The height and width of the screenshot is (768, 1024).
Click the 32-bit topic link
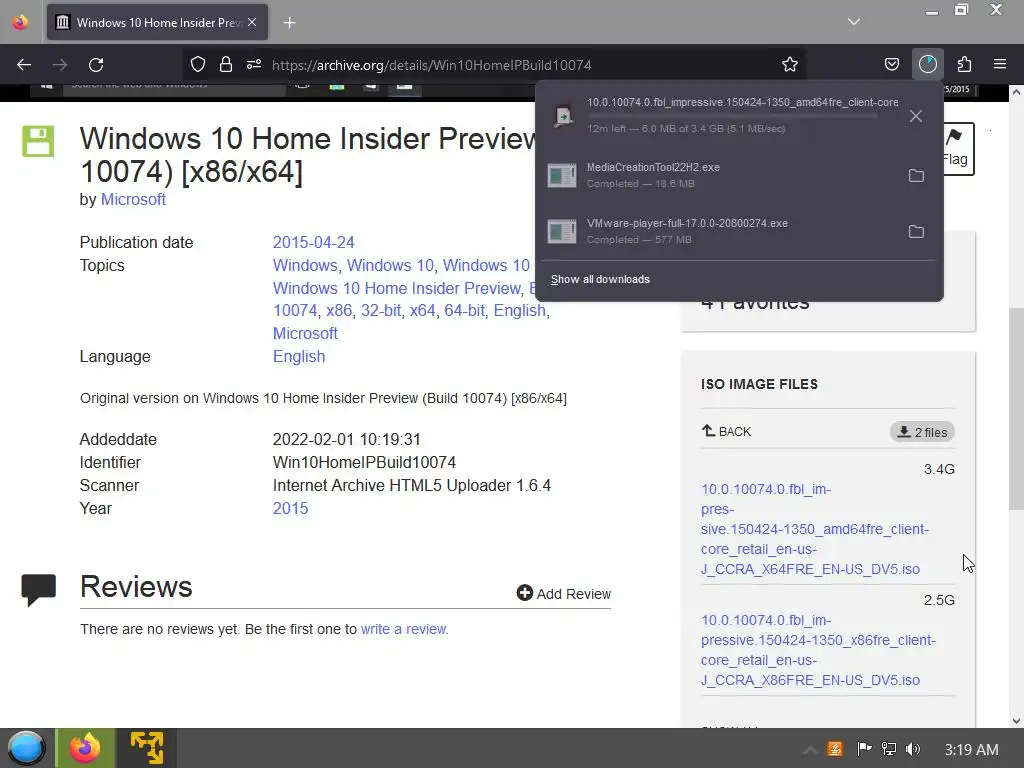tap(381, 310)
